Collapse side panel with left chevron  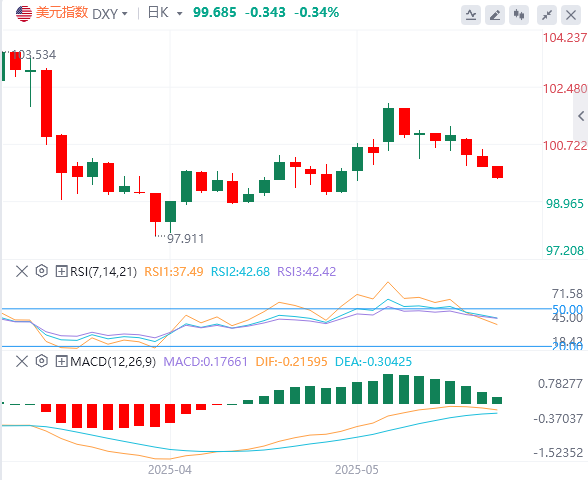581,116
